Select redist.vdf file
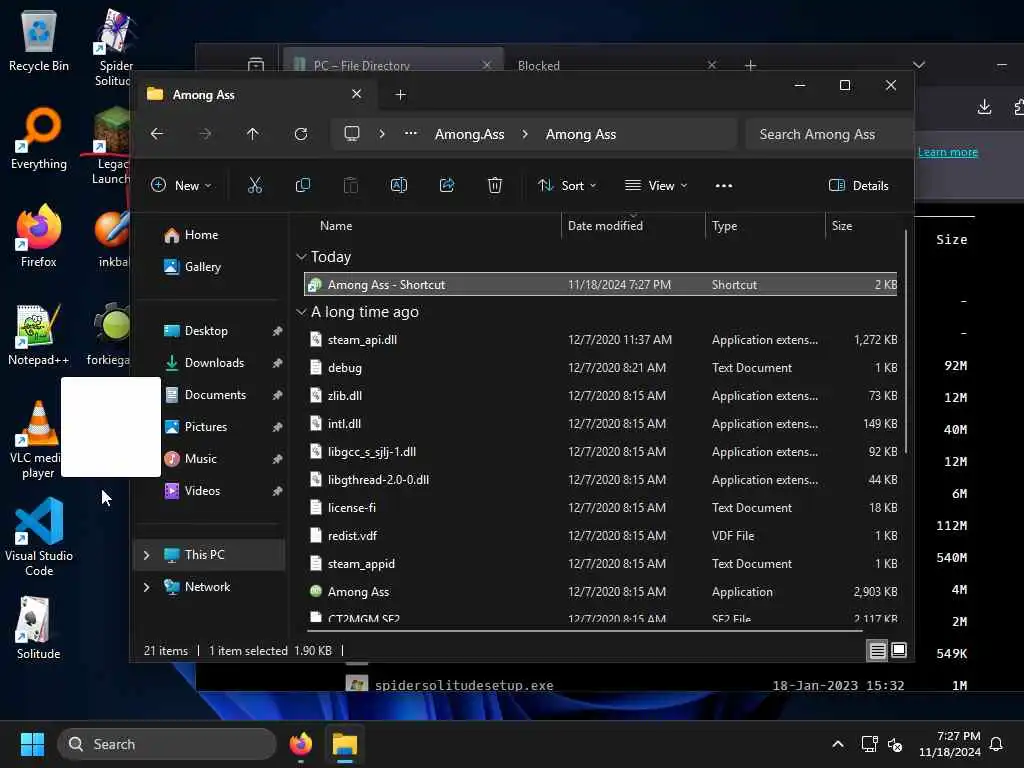Viewport: 1024px width, 768px height. [601, 536]
